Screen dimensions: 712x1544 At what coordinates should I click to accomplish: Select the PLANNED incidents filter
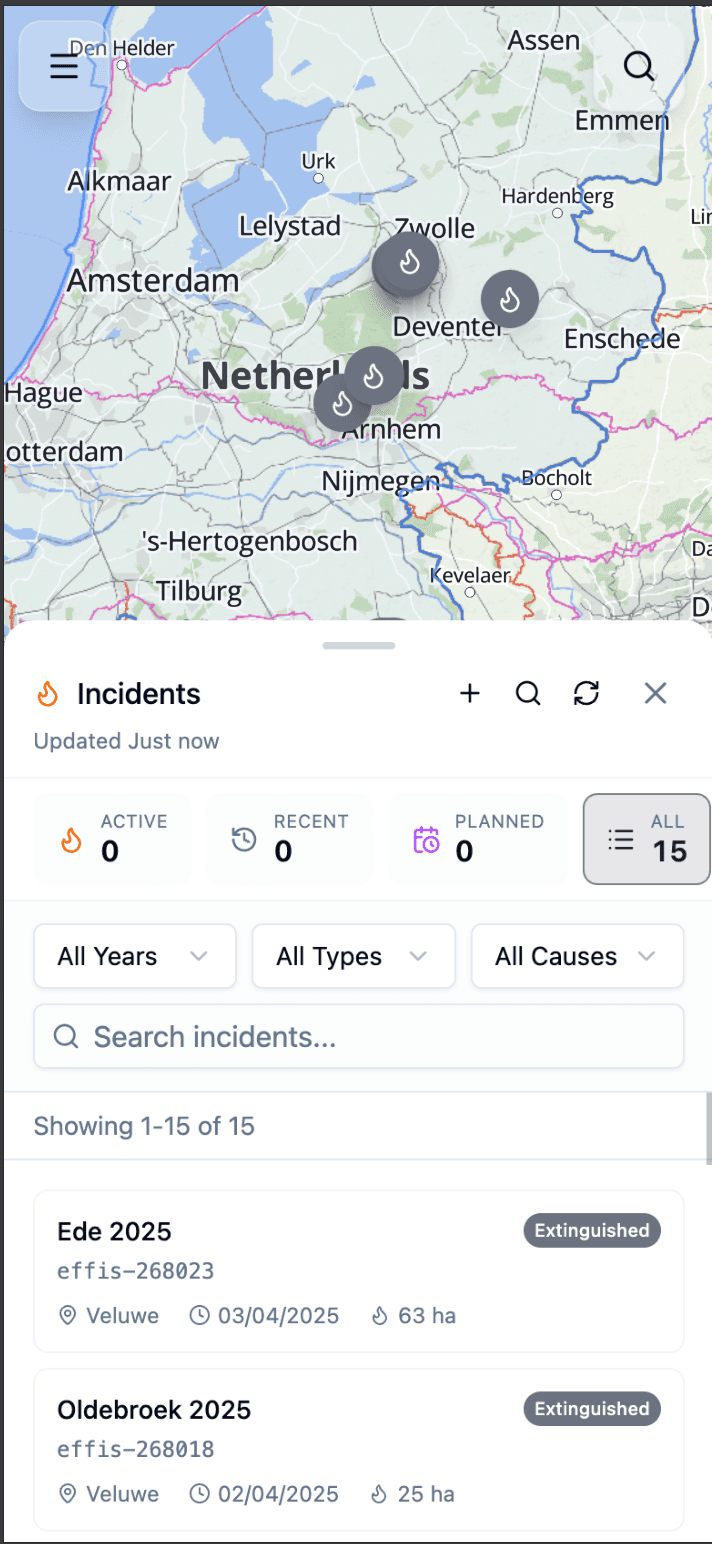point(477,839)
